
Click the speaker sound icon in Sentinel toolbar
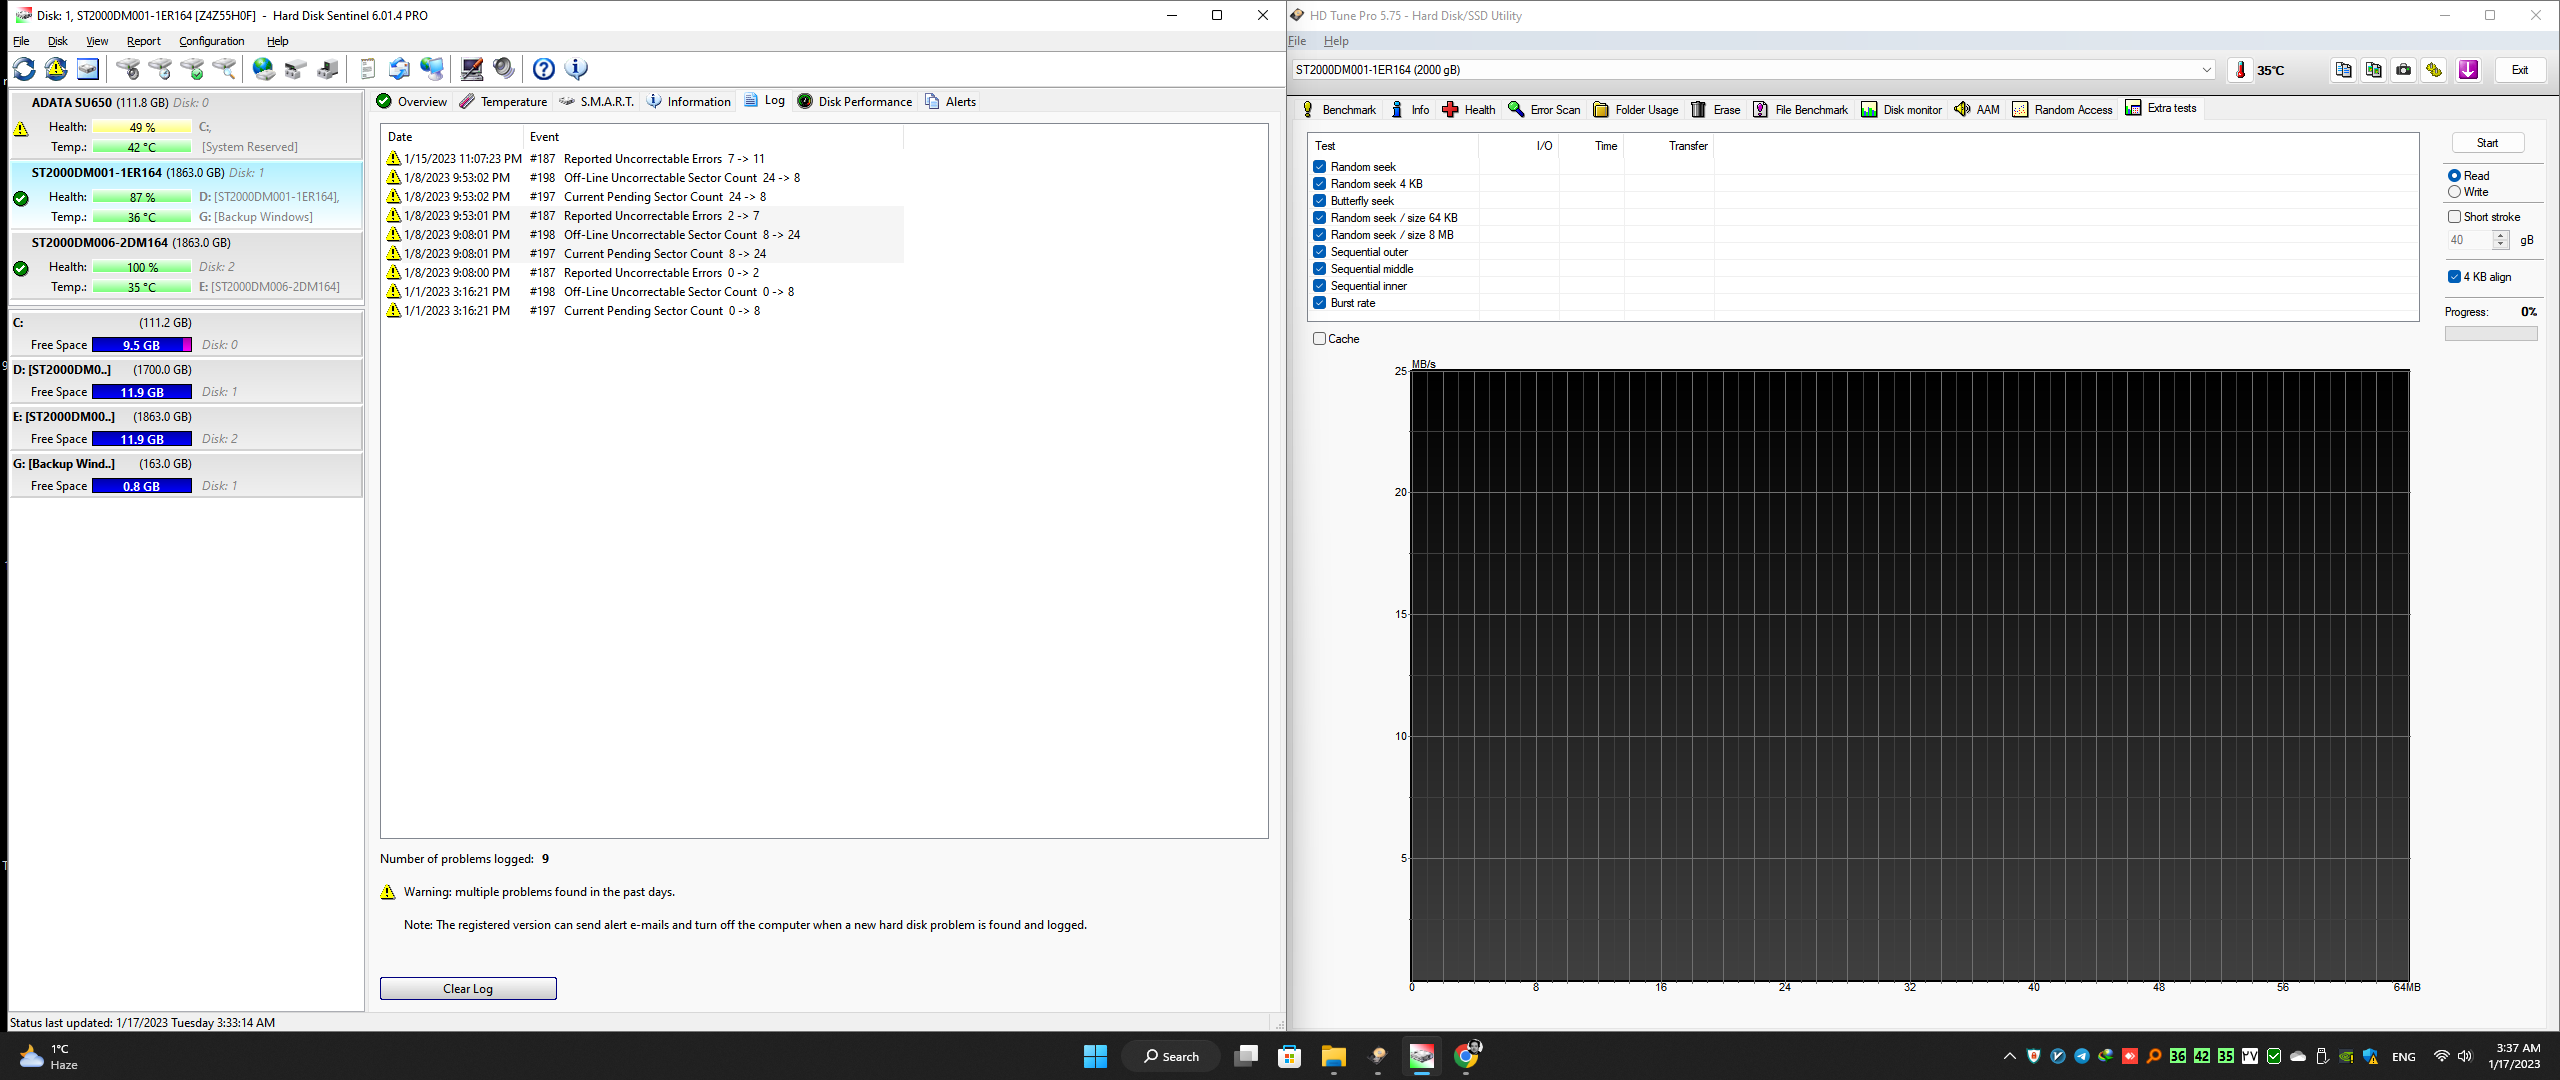pos(504,69)
